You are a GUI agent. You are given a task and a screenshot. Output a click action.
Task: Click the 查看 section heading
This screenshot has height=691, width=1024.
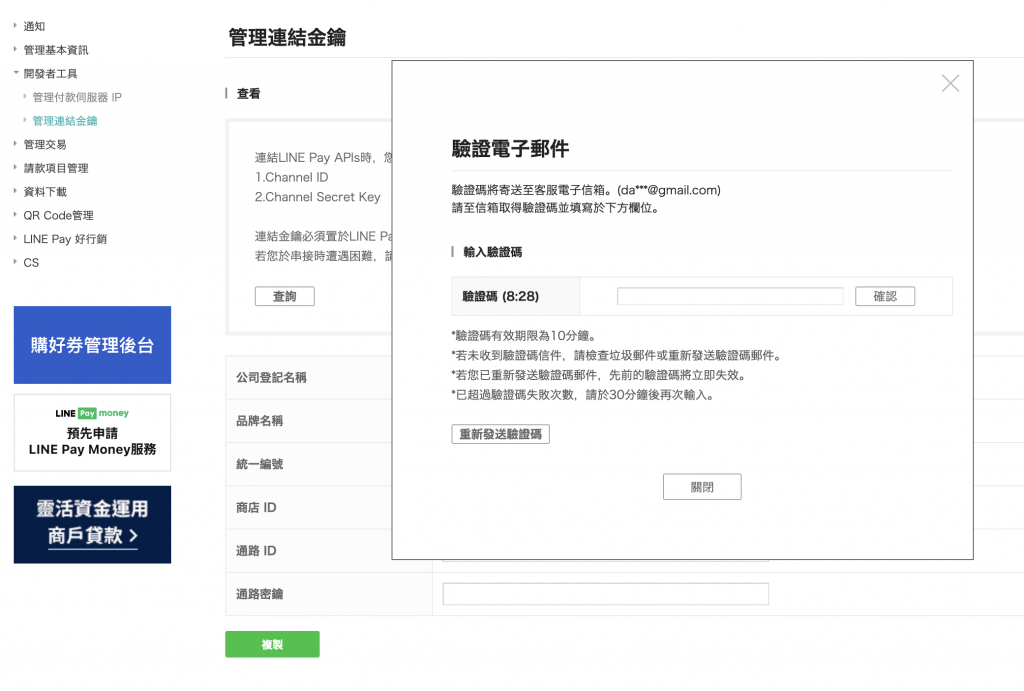(248, 93)
